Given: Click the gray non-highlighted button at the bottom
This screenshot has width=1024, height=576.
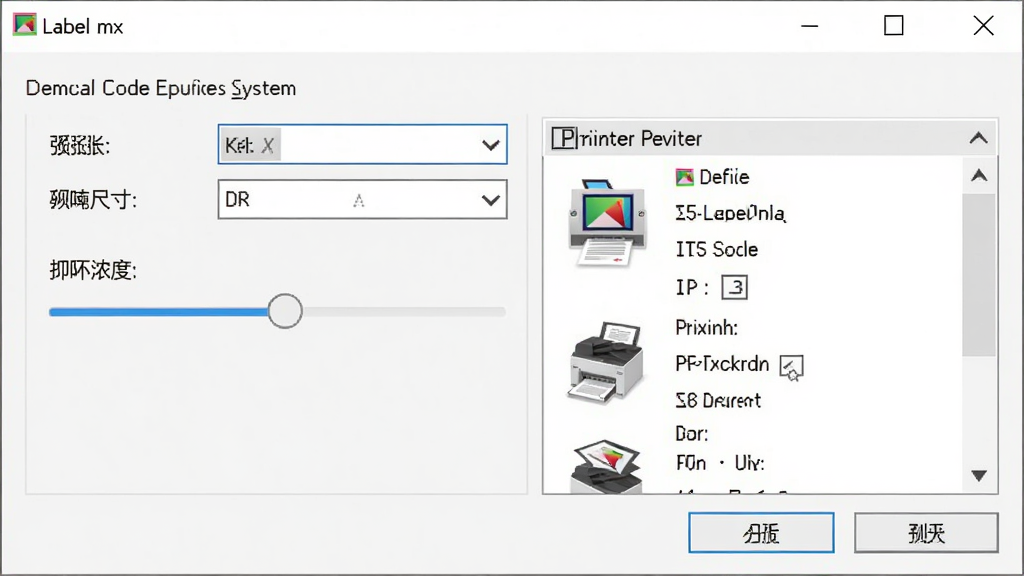Looking at the screenshot, I should (x=926, y=533).
